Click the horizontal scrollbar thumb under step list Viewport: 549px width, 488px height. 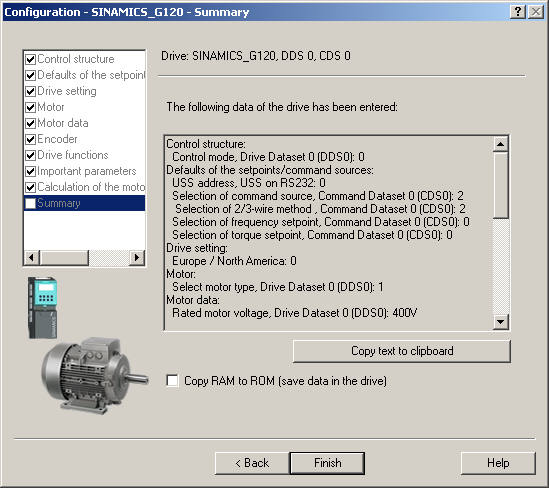(64, 258)
